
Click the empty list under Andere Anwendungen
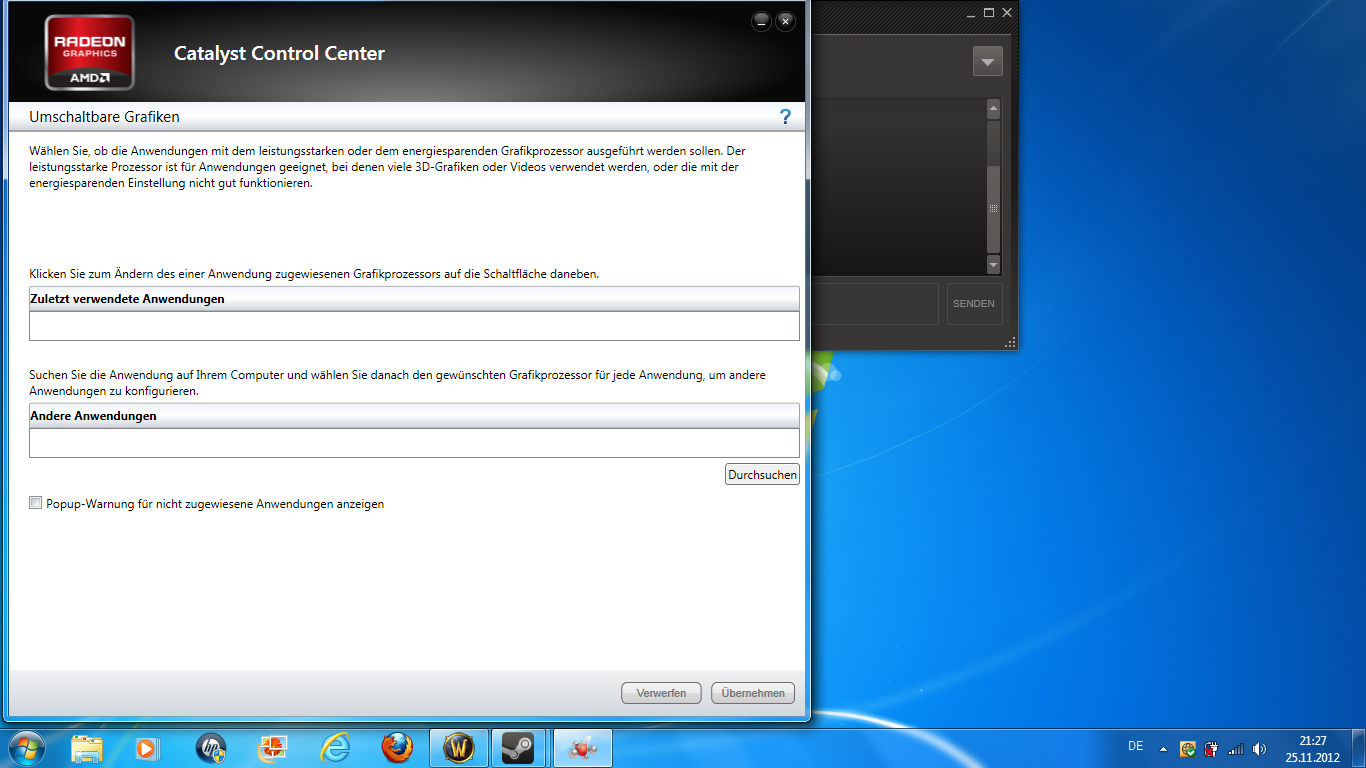point(414,443)
